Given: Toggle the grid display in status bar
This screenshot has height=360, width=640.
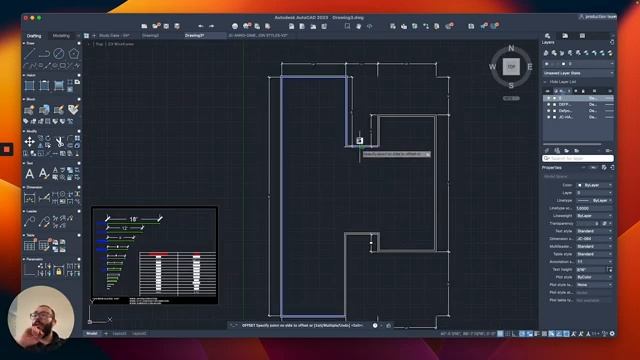Looking at the screenshot, I should coord(507,333).
